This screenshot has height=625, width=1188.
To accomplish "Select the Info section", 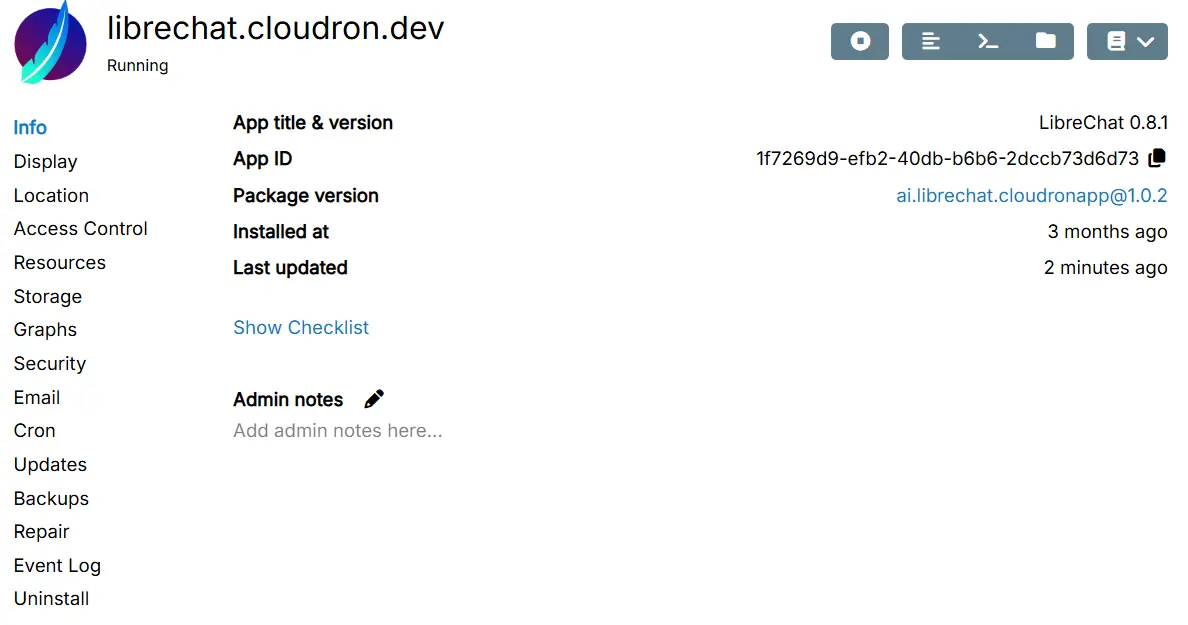I will point(30,127).
